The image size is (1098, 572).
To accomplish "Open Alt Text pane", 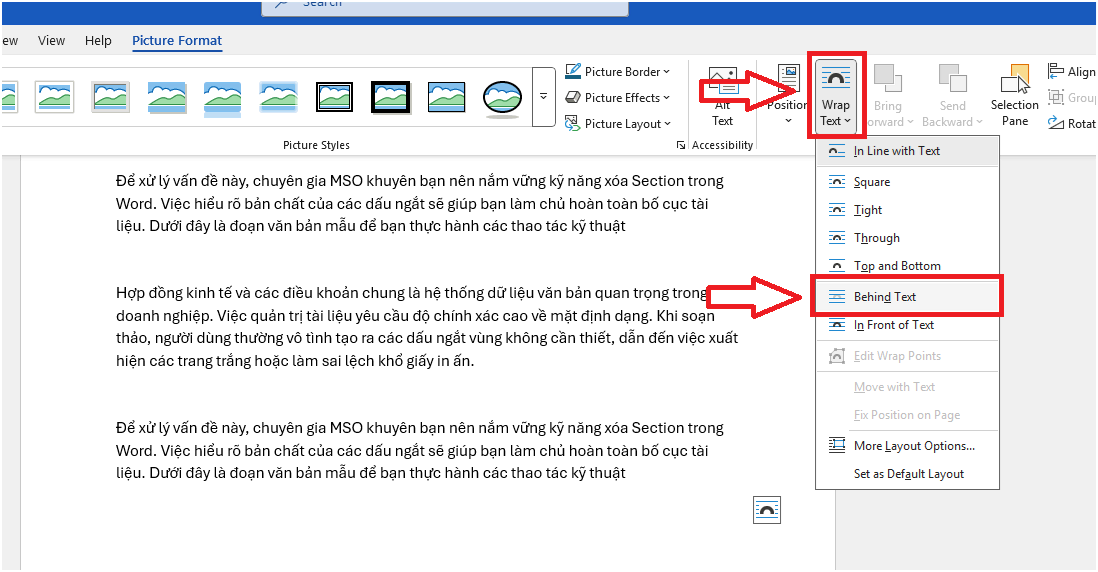I will pos(723,97).
